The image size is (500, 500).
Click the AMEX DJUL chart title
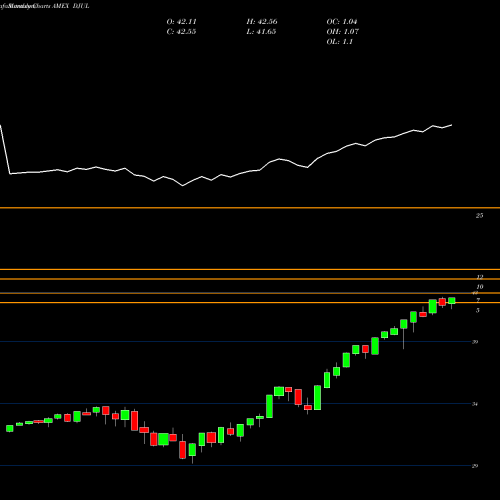pyautogui.click(x=70, y=6)
